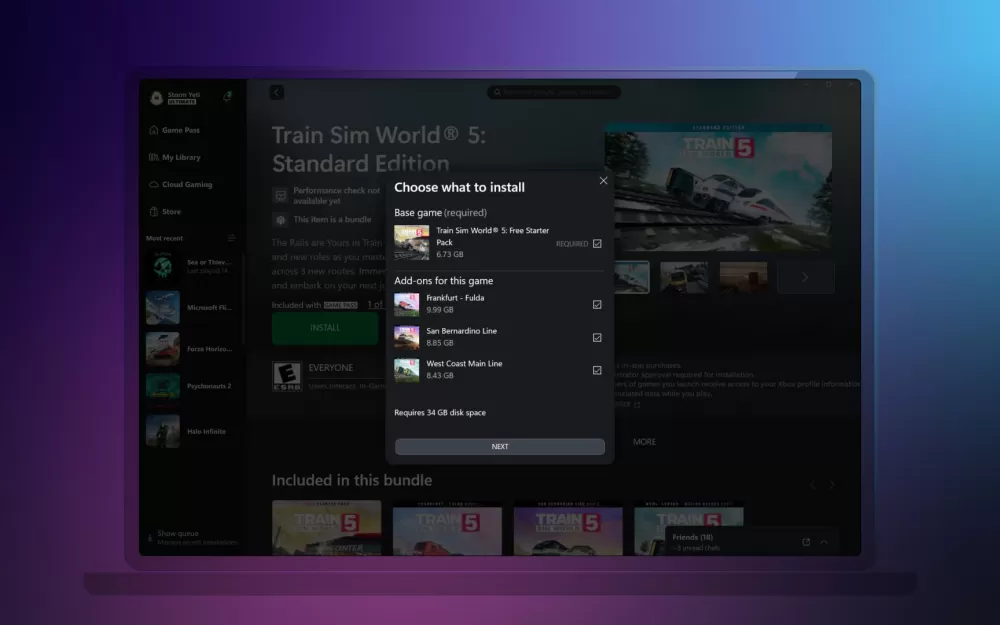Switch to Cloud Gaming

[180, 184]
